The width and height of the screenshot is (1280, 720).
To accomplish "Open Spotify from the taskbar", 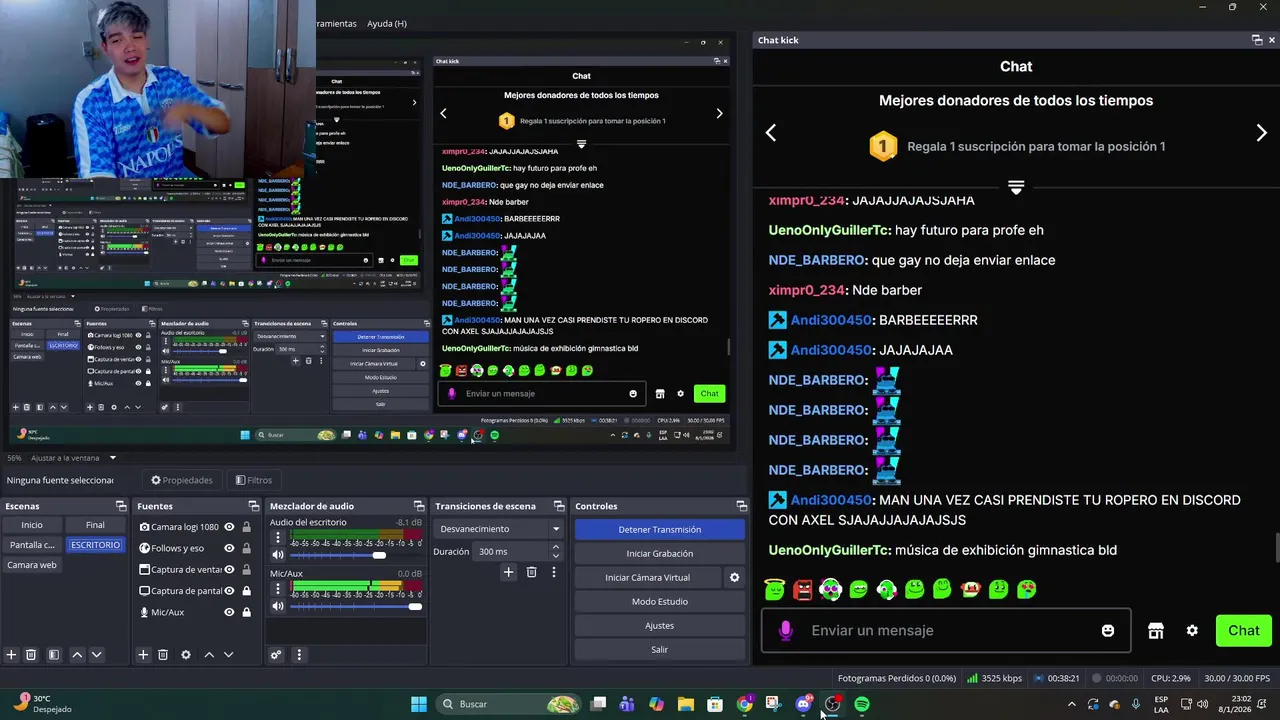I will click(x=862, y=704).
